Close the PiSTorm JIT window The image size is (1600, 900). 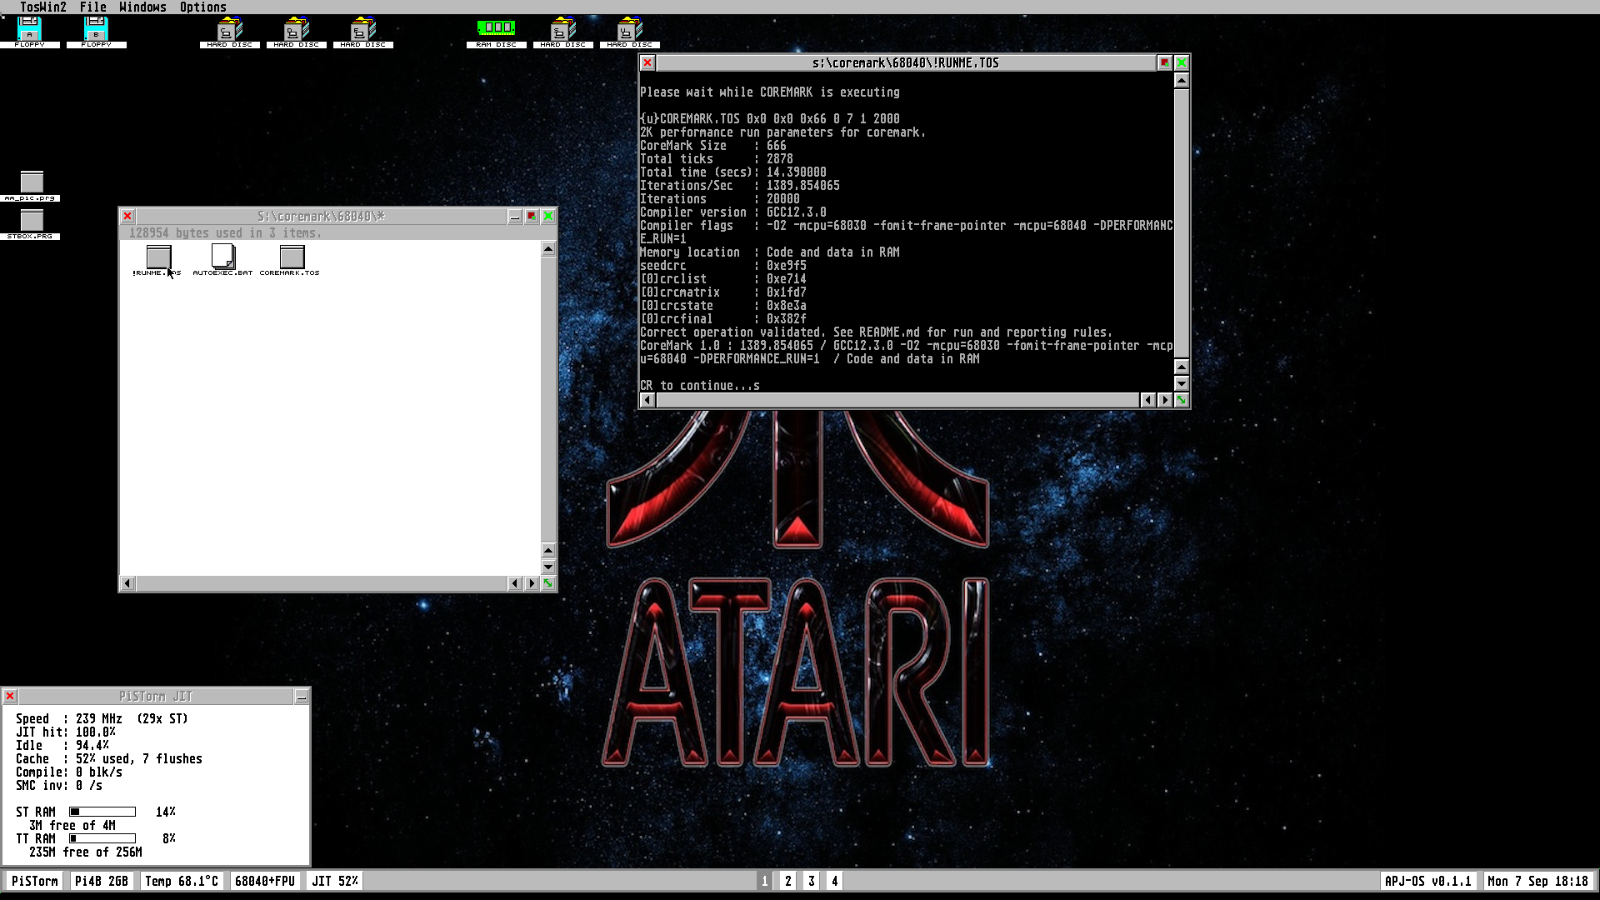point(10,696)
